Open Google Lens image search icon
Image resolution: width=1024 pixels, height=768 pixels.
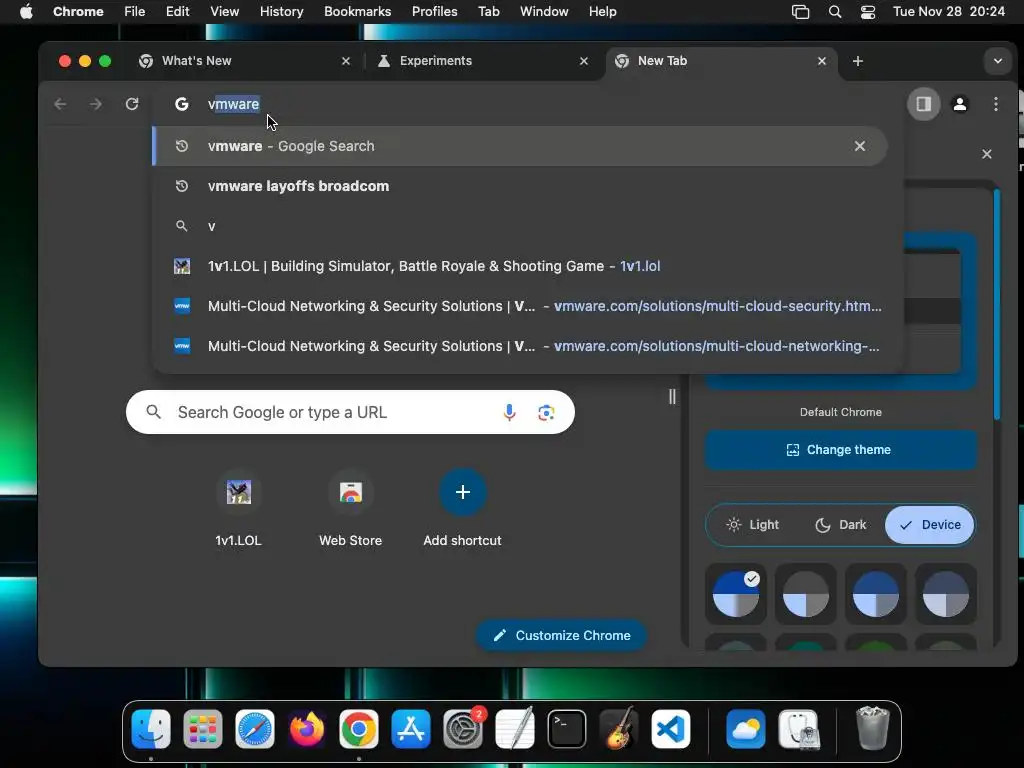[546, 412]
